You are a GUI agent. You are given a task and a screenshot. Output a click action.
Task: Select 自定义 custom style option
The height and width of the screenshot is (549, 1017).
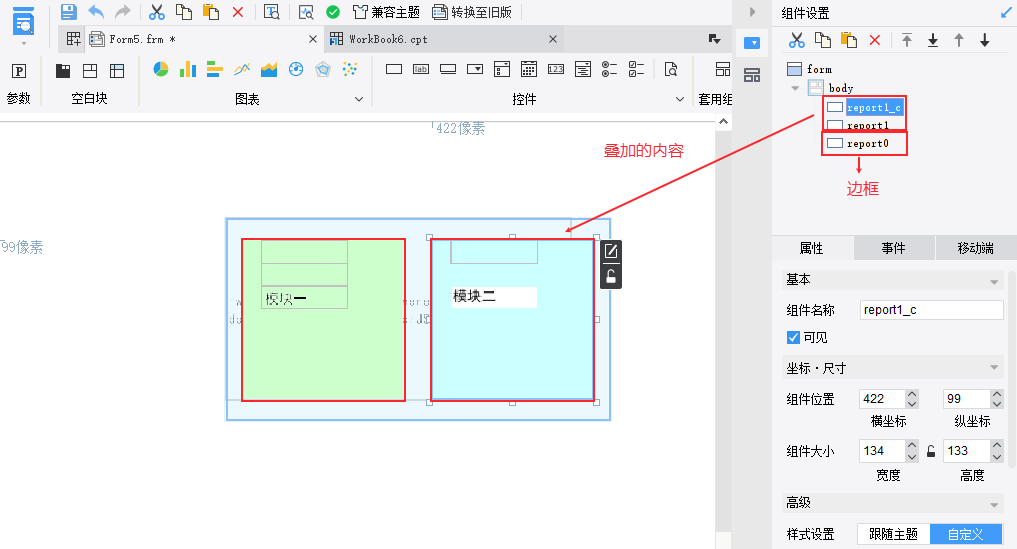pos(966,534)
